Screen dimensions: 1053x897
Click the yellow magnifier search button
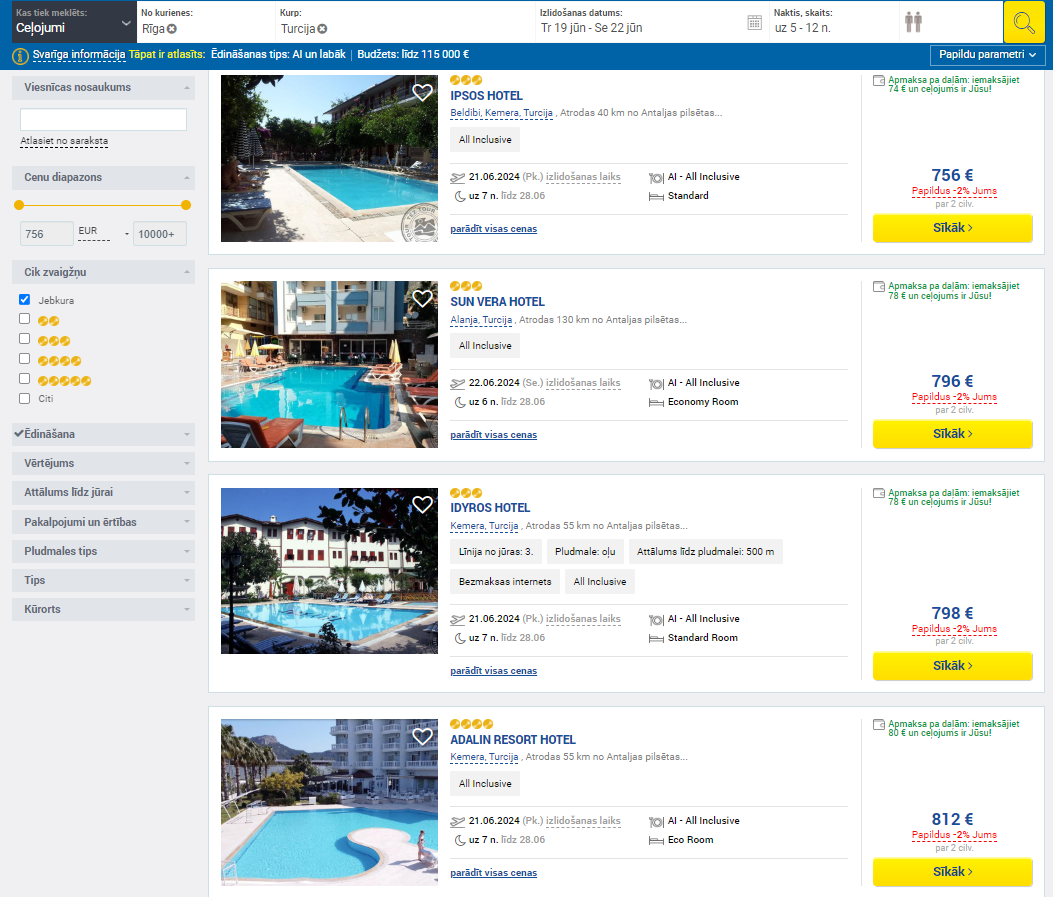(1024, 22)
